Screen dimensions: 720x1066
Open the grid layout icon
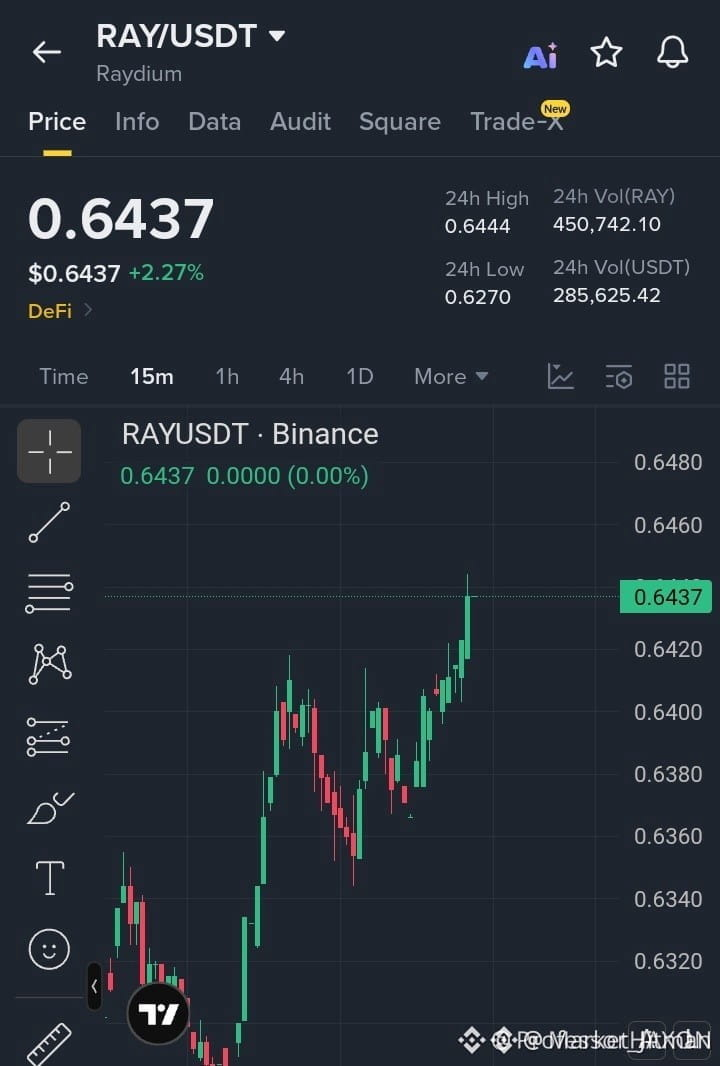pos(676,376)
